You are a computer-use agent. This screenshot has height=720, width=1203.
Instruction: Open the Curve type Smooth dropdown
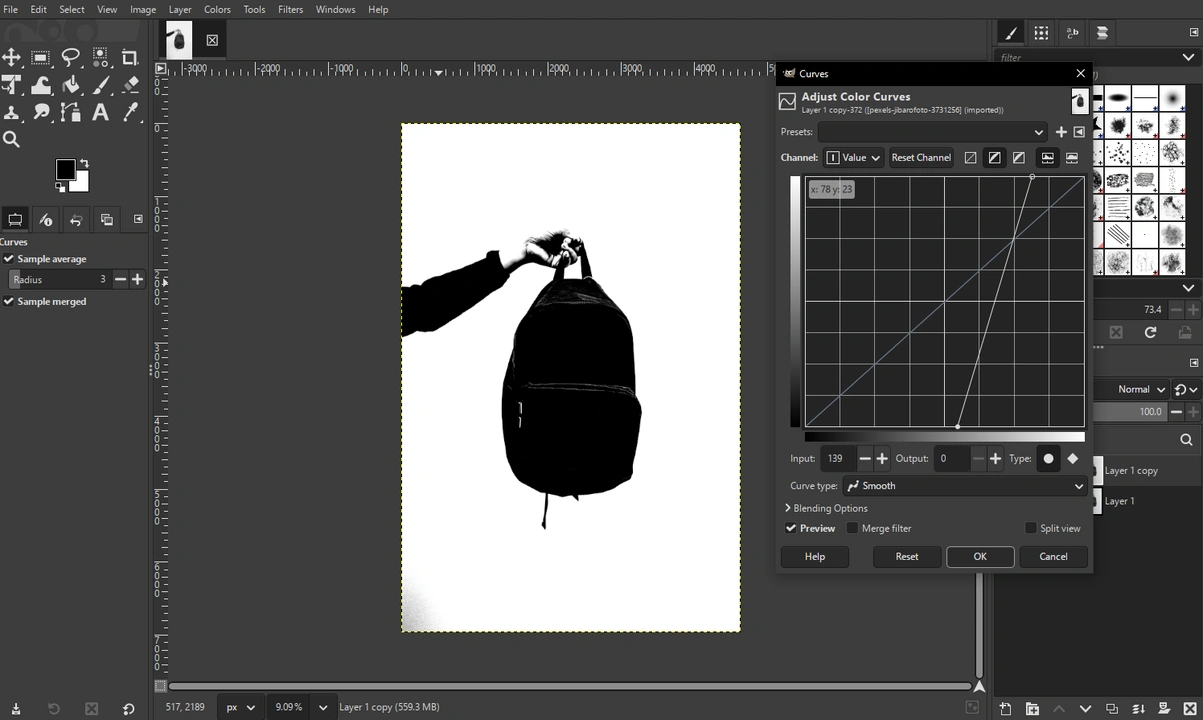(x=964, y=486)
